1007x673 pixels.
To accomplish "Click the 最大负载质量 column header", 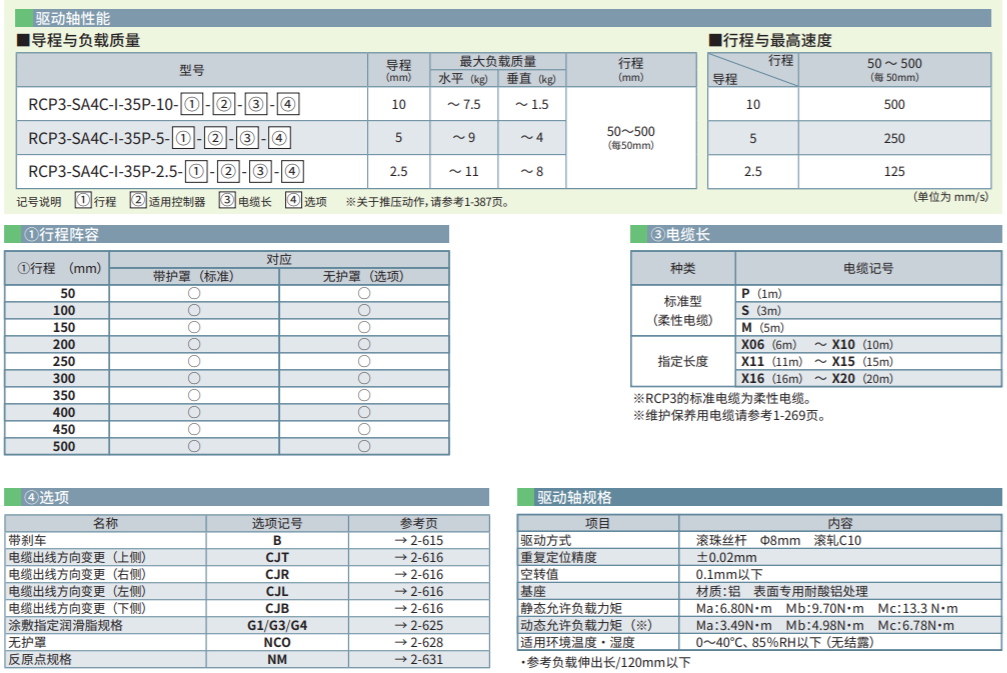I will coord(498,62).
